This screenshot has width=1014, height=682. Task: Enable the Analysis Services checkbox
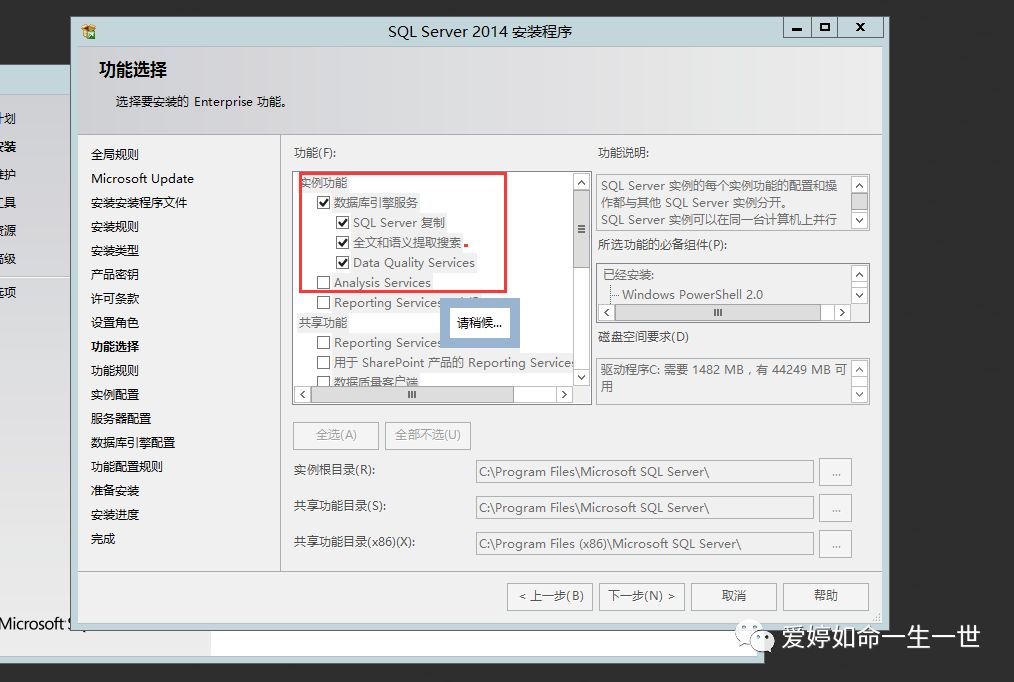(x=323, y=282)
